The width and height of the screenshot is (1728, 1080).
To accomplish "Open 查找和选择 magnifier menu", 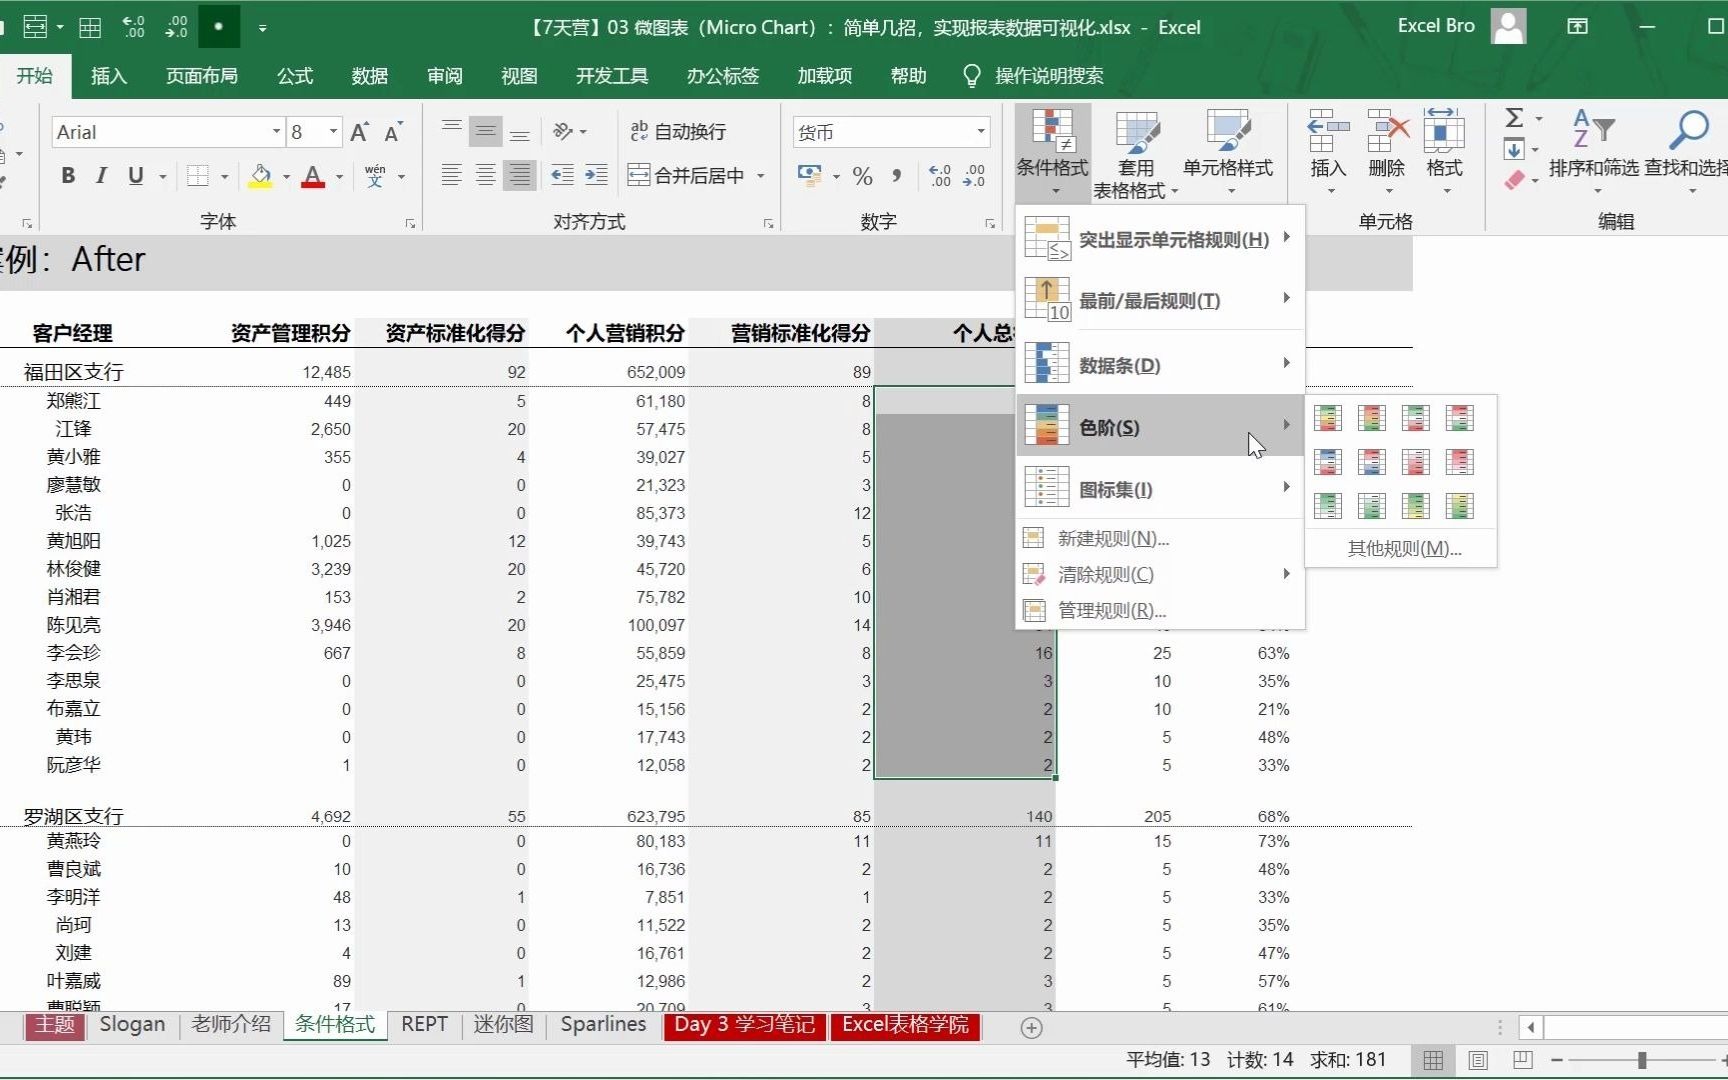I will [x=1686, y=150].
